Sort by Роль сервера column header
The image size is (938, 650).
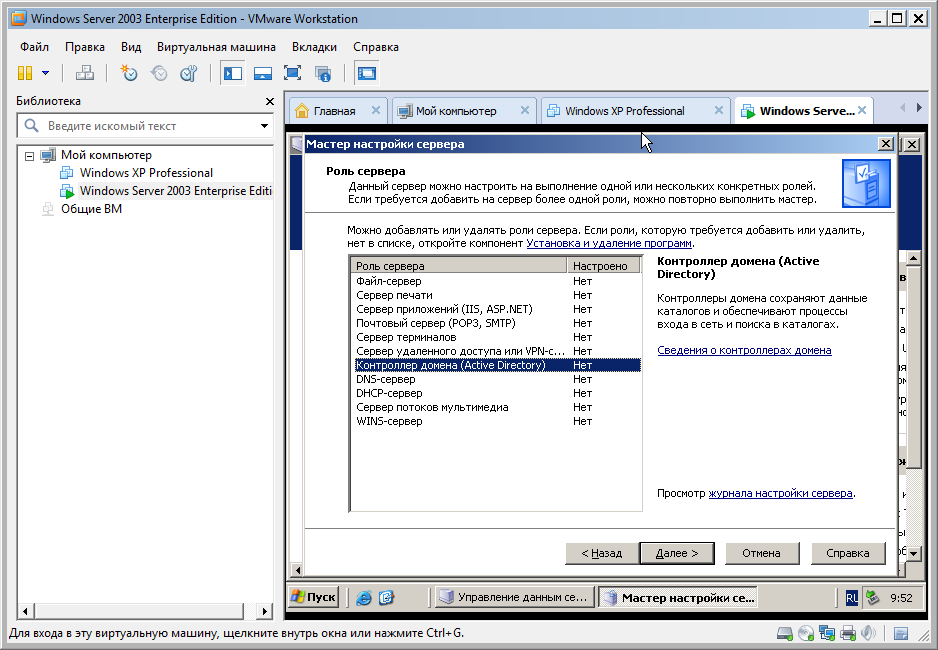[x=458, y=266]
